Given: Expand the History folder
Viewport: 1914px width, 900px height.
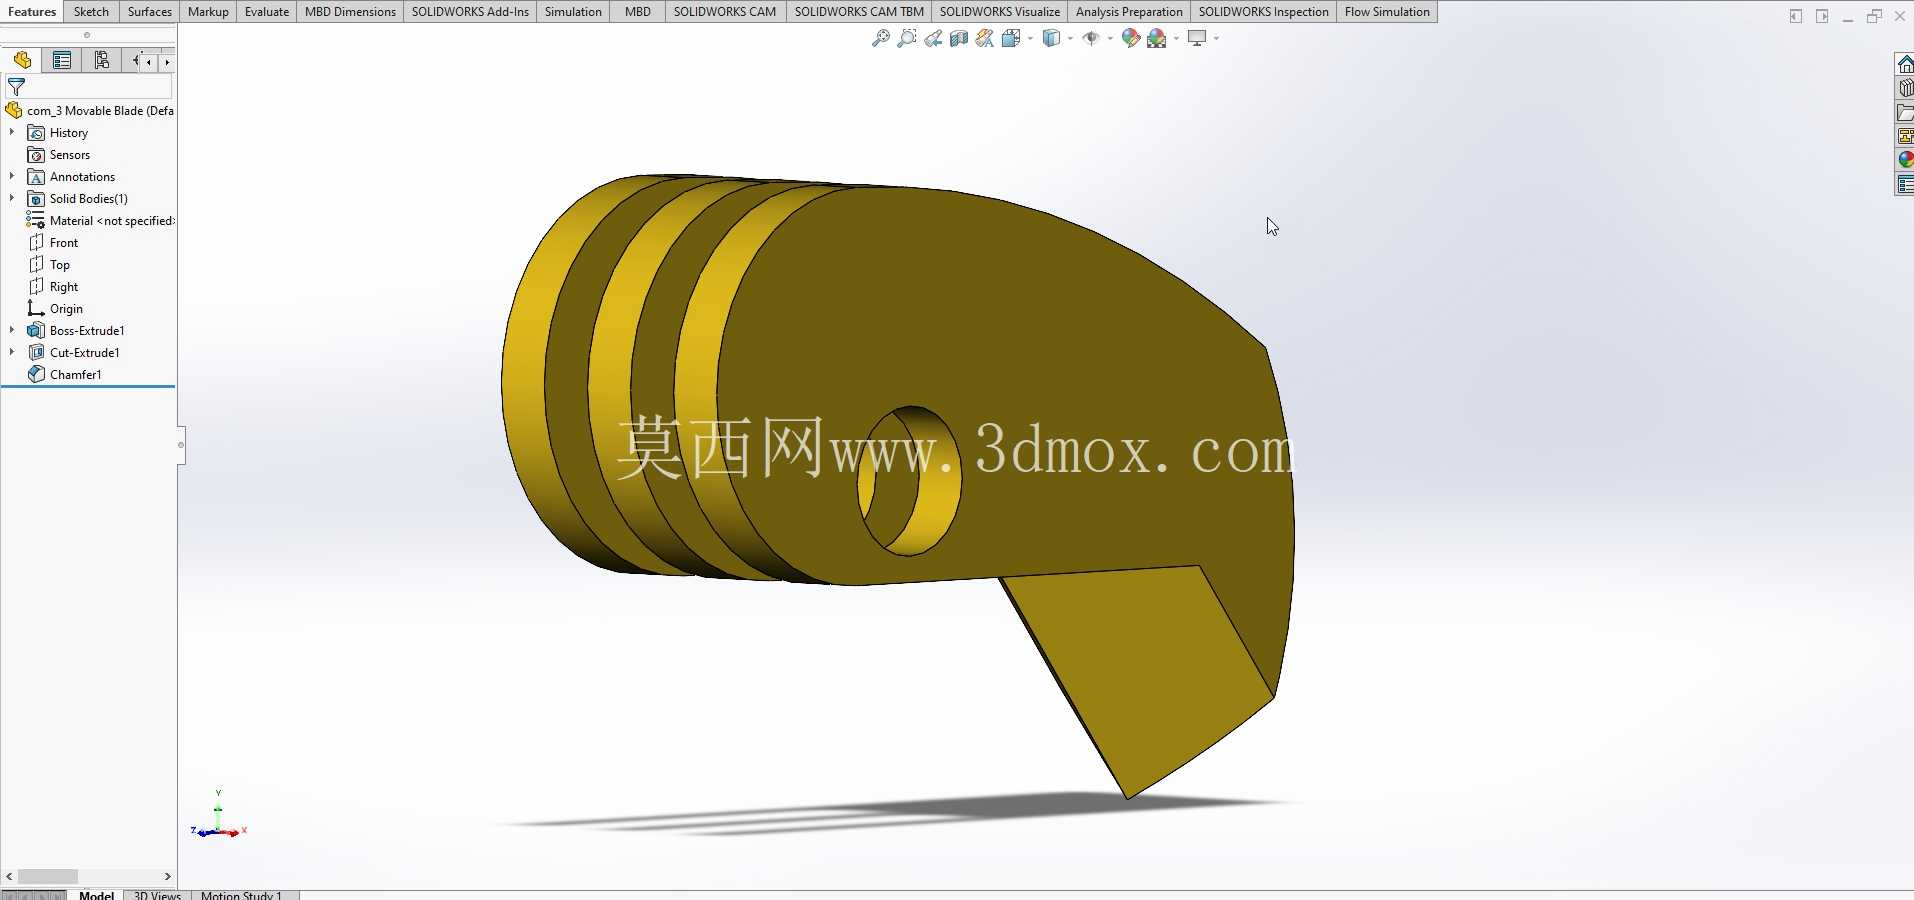Looking at the screenshot, I should 11,132.
